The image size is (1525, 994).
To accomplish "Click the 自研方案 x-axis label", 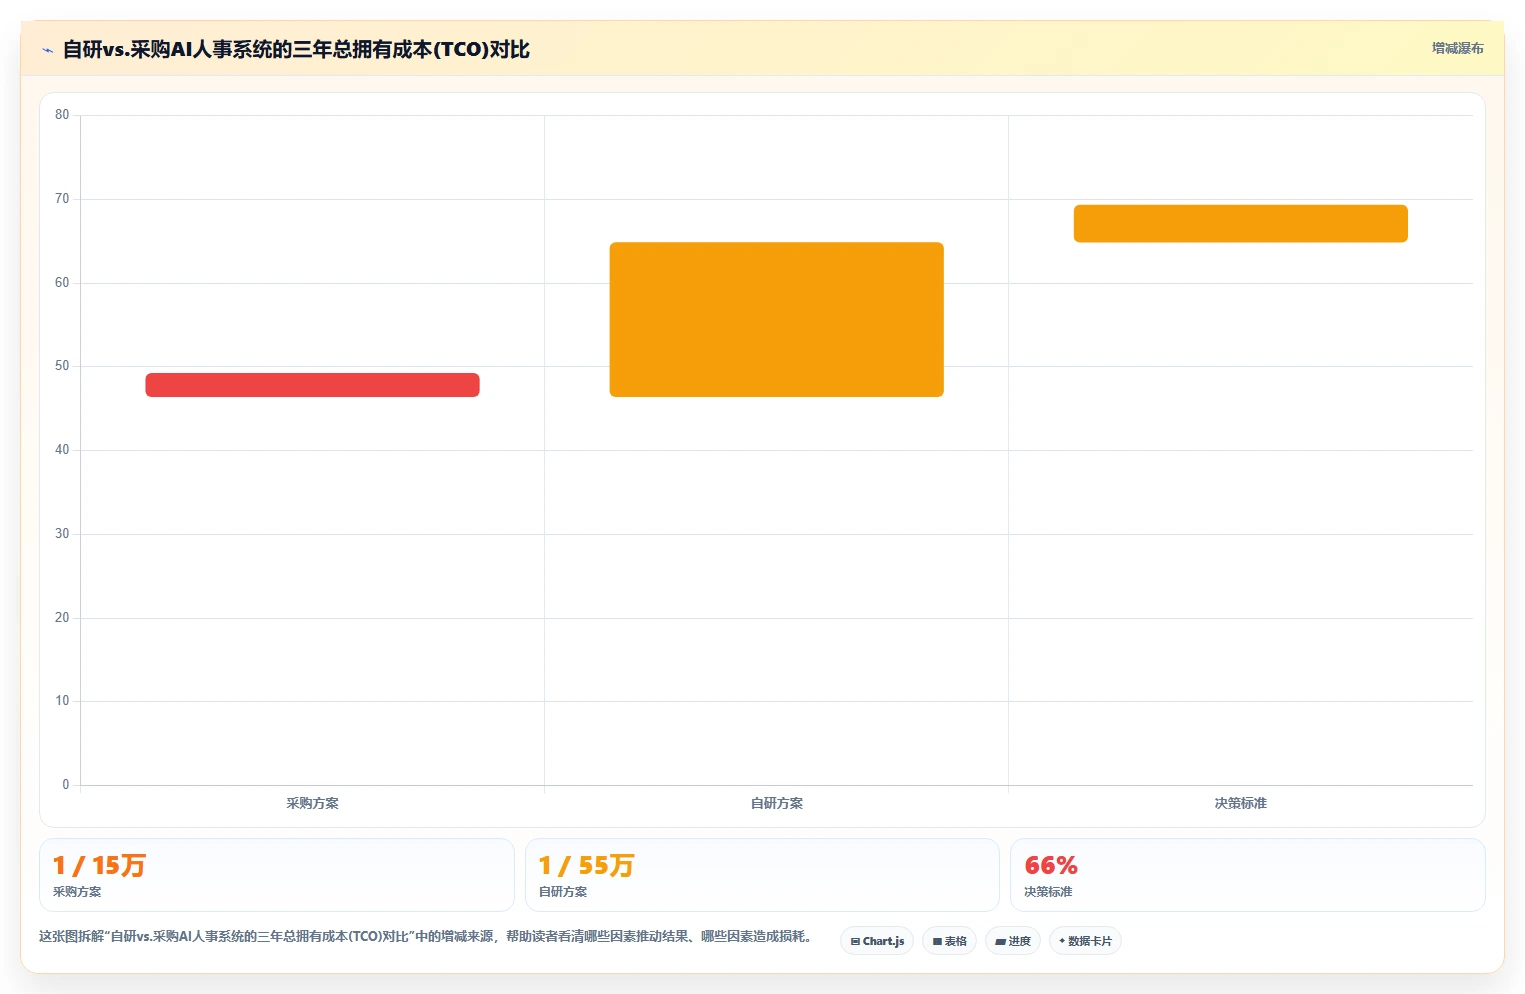I will (776, 803).
